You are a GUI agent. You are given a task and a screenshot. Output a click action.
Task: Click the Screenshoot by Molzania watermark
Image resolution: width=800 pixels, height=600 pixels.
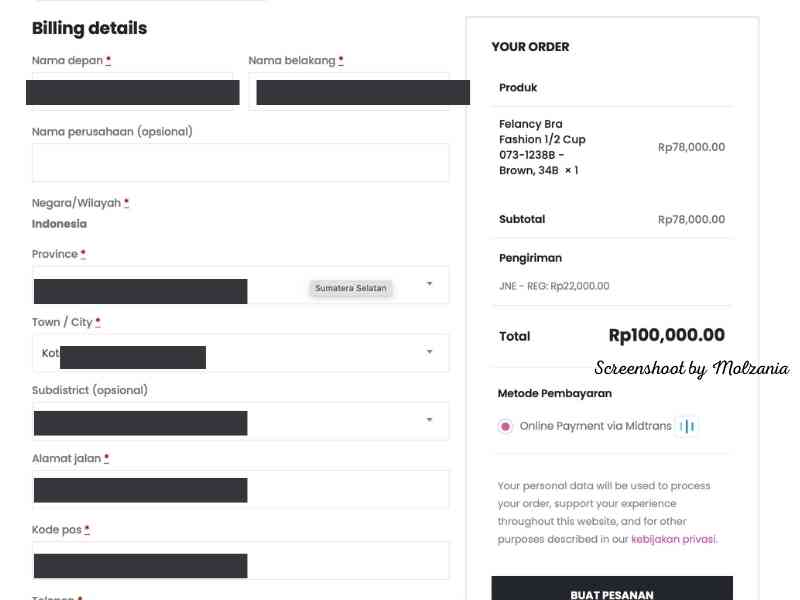tap(691, 369)
